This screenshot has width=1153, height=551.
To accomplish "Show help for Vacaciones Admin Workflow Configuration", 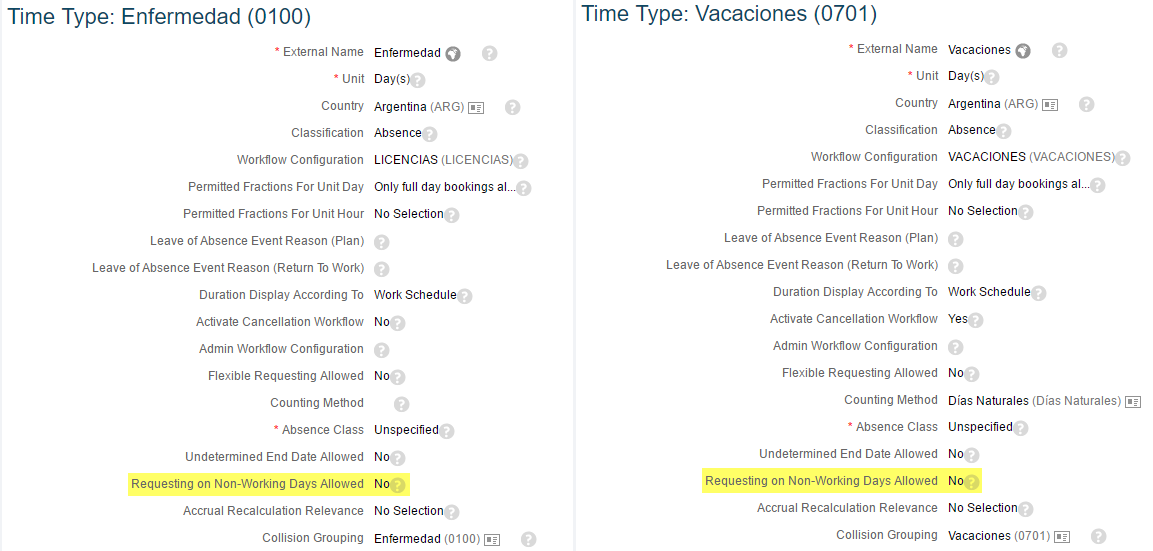I will (x=955, y=347).
